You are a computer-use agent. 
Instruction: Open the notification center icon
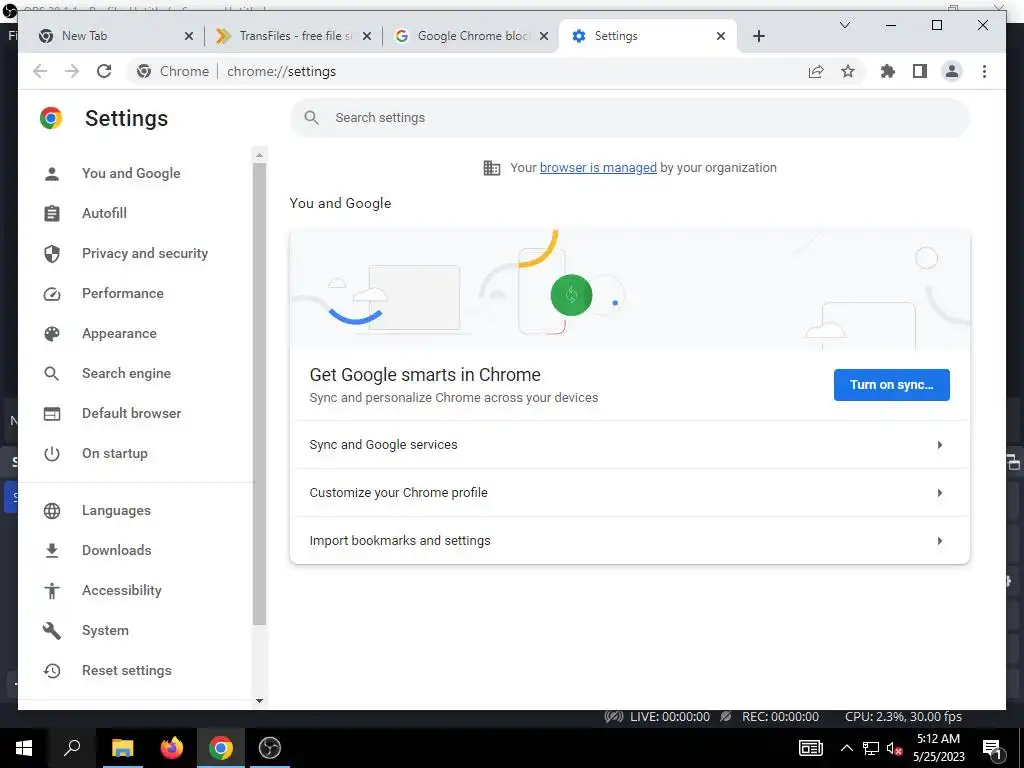click(x=991, y=748)
